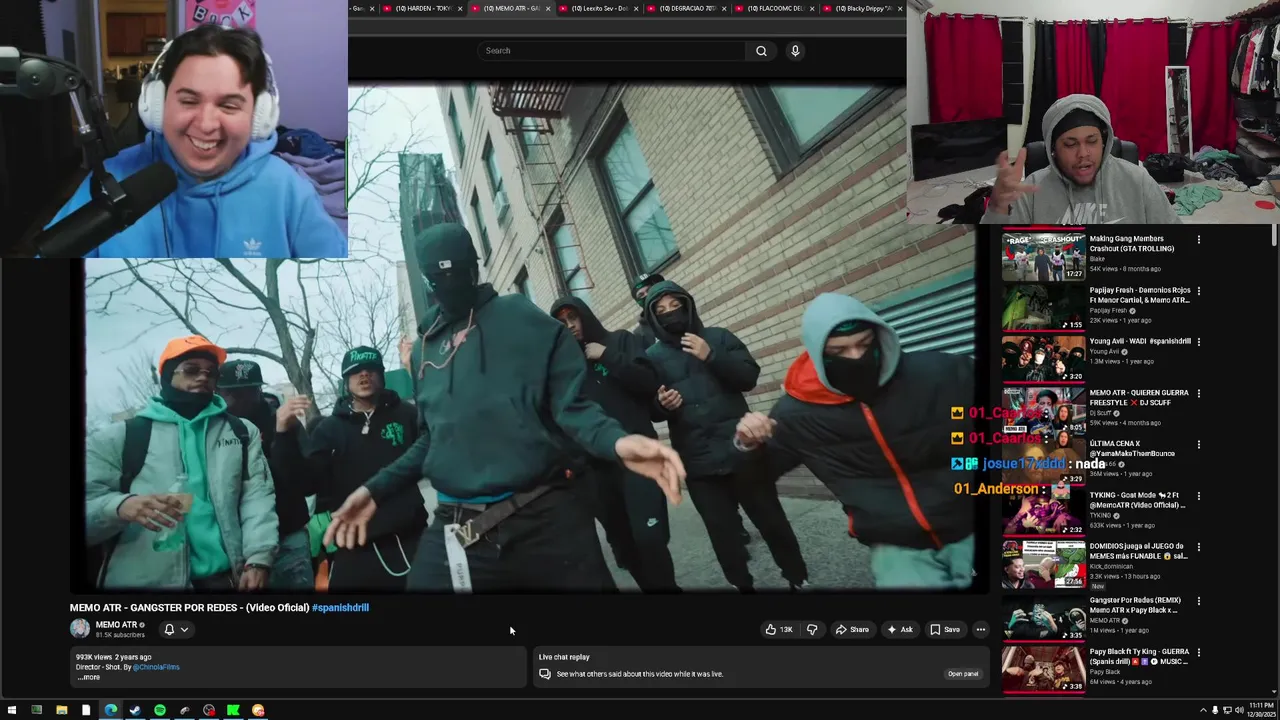
Task: Open File Explorer from the taskbar
Action: 62,710
